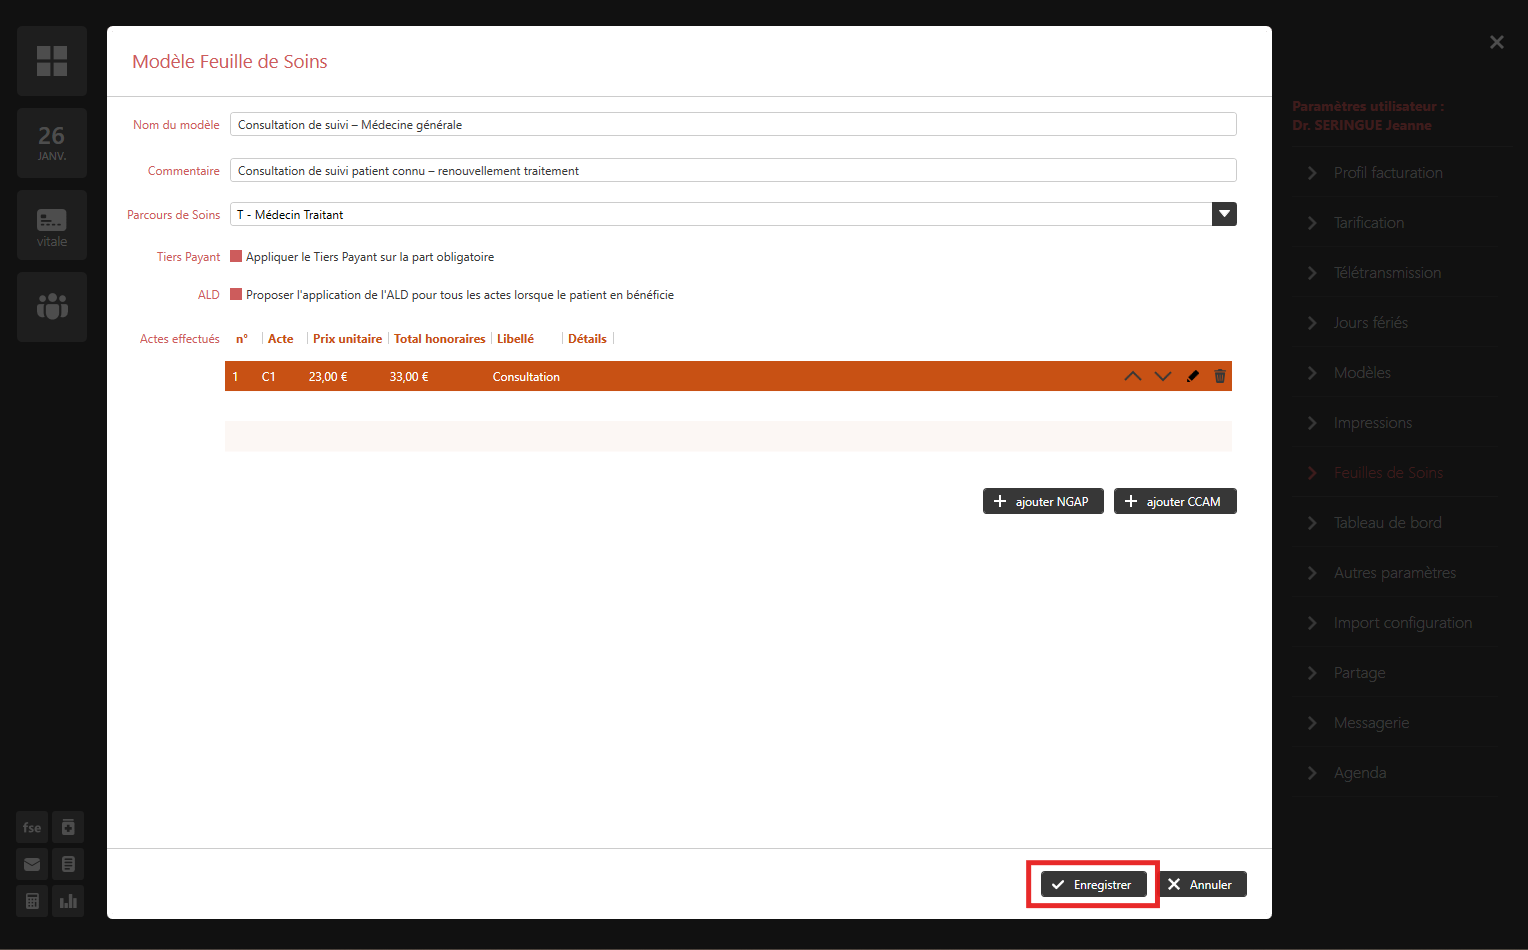This screenshot has height=950, width=1528.
Task: Open the Parcours de Soins dropdown arrow
Action: (1224, 214)
